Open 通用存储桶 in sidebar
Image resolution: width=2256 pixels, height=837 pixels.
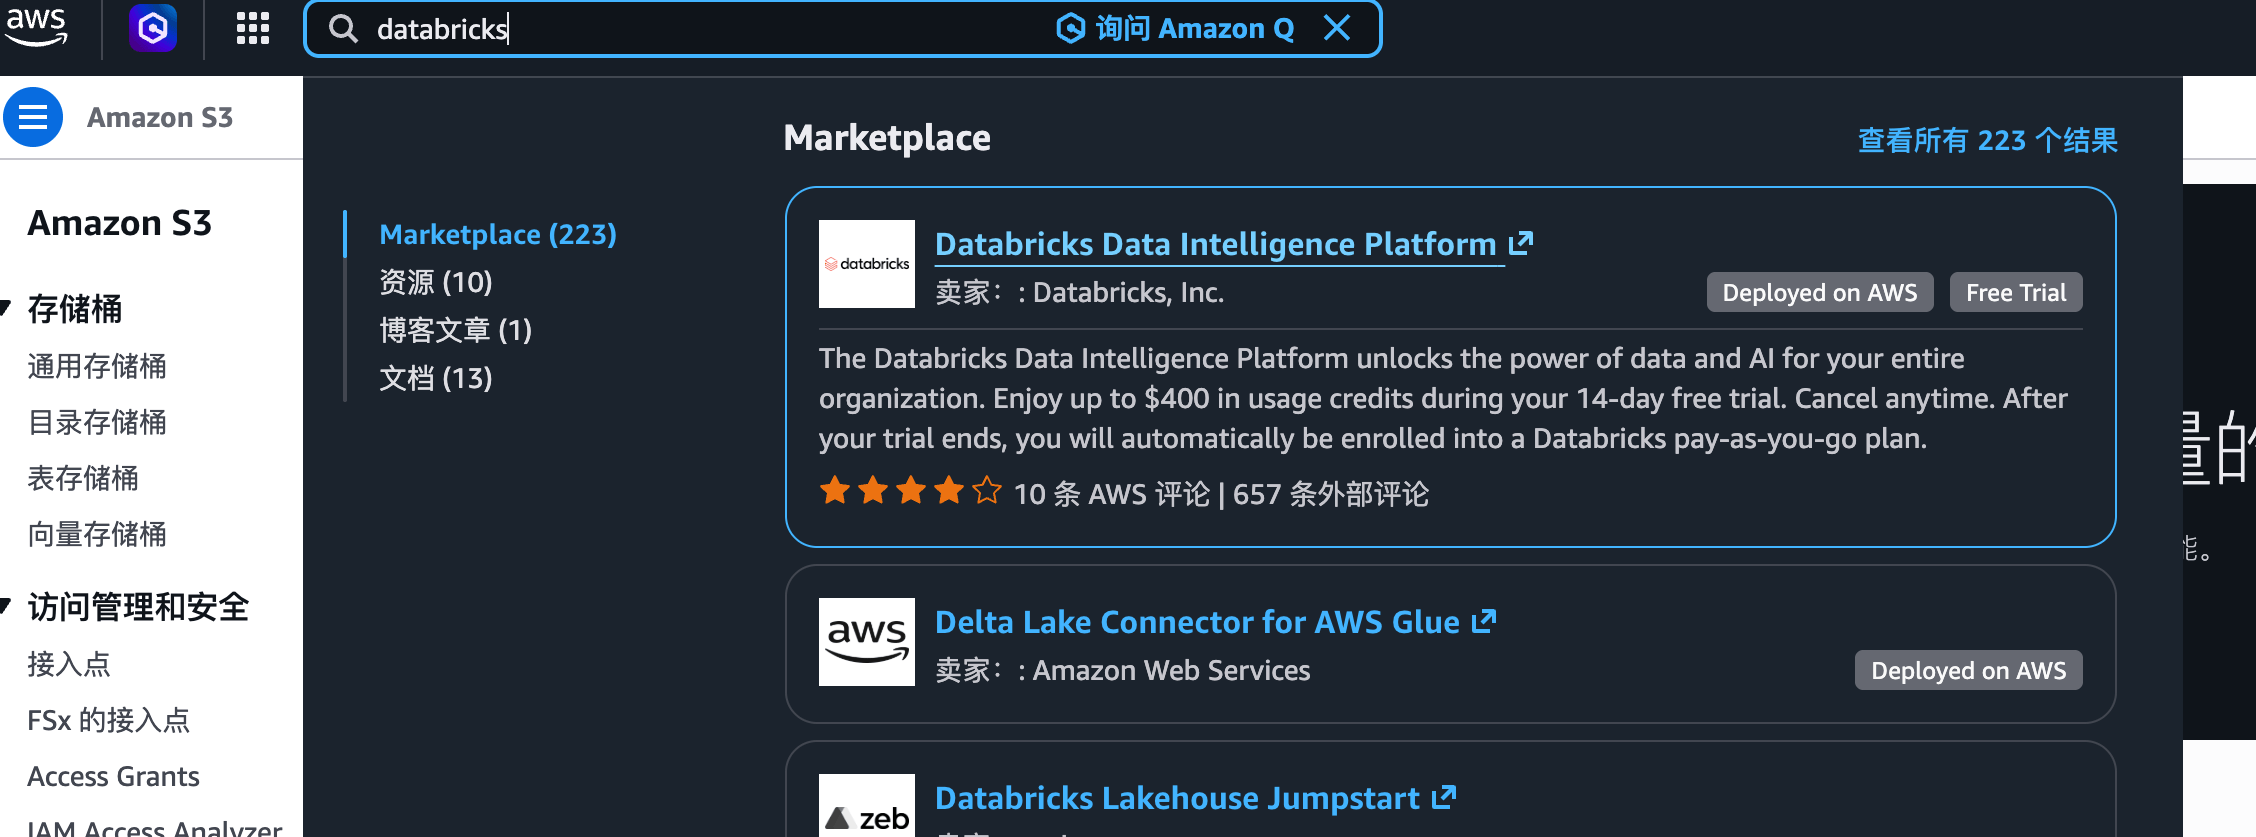pos(97,366)
